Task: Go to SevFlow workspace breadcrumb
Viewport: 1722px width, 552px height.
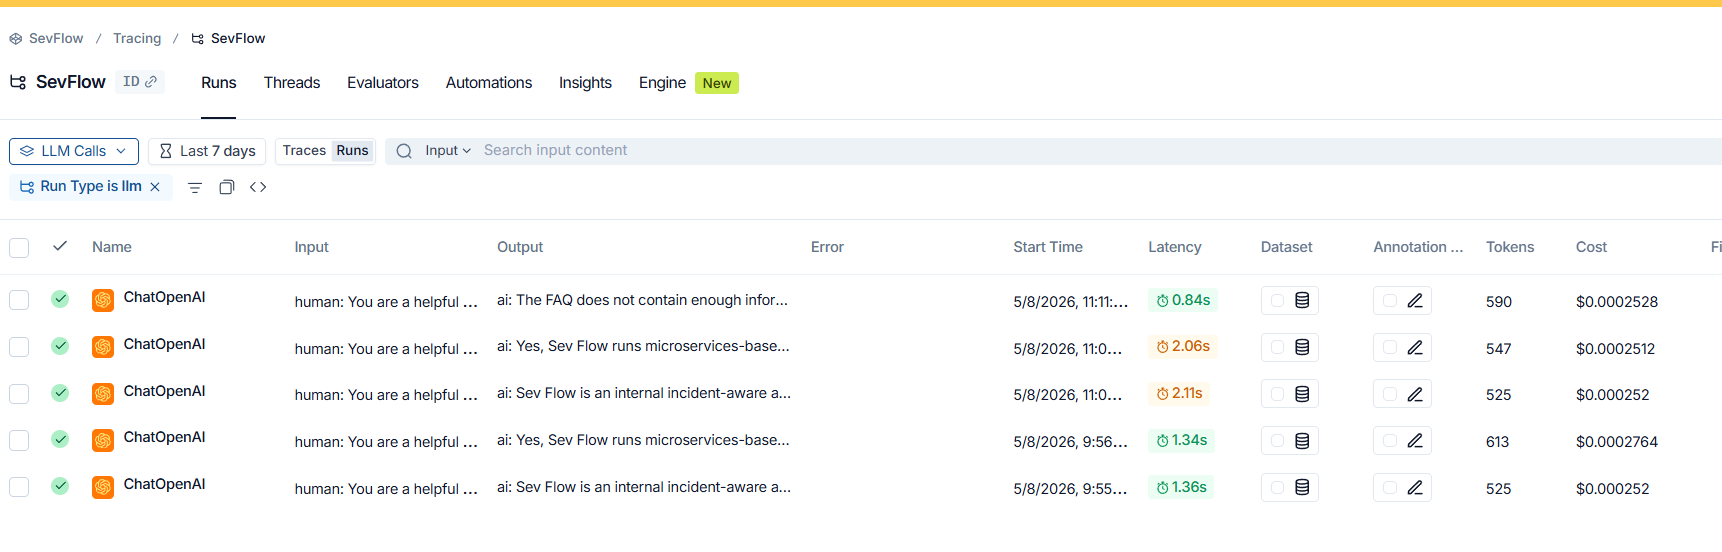Action: (56, 39)
